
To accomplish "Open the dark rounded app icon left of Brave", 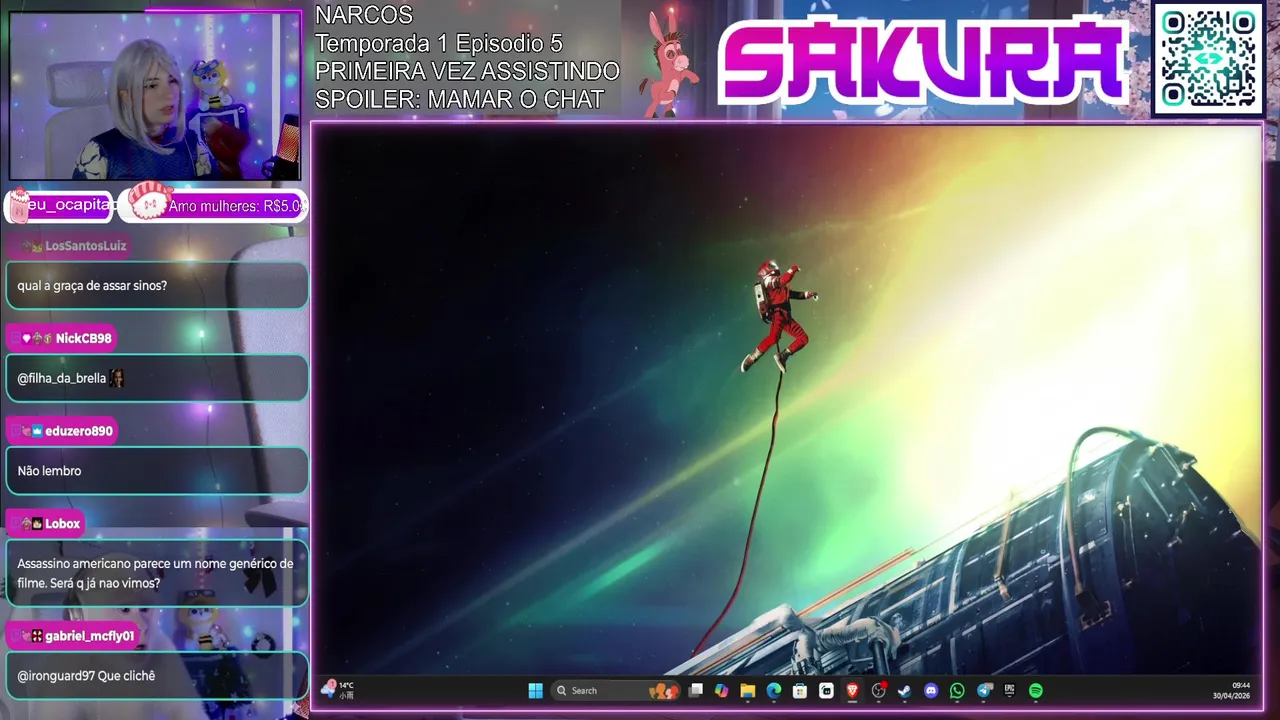I will click(x=826, y=690).
